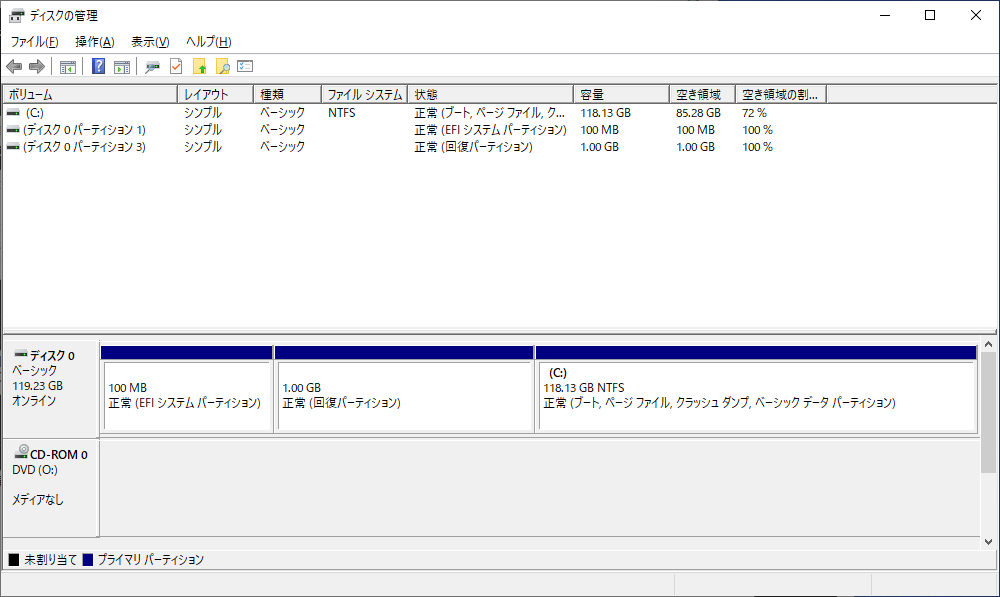Image resolution: width=1000 pixels, height=597 pixels.
Task: Click the yellow folder green arrow icon
Action: (x=200, y=66)
